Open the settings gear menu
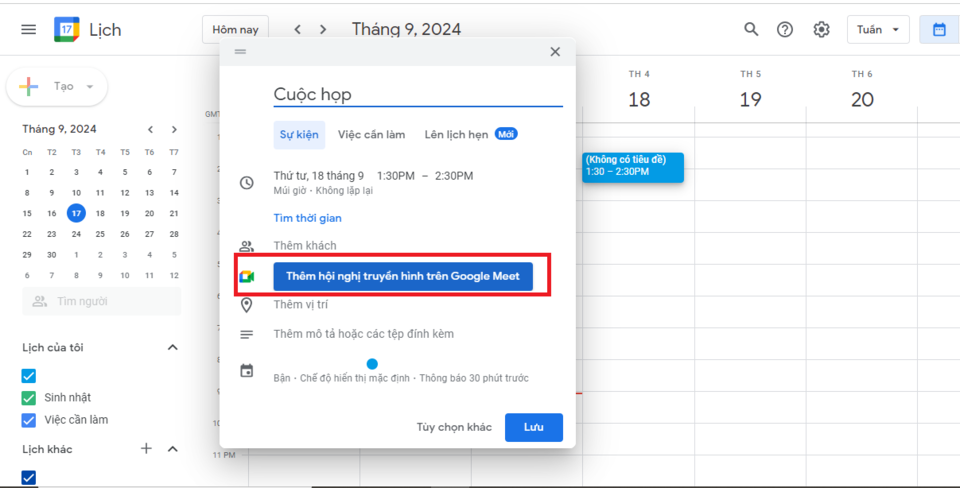Viewport: 960px width, 488px height. 821,30
